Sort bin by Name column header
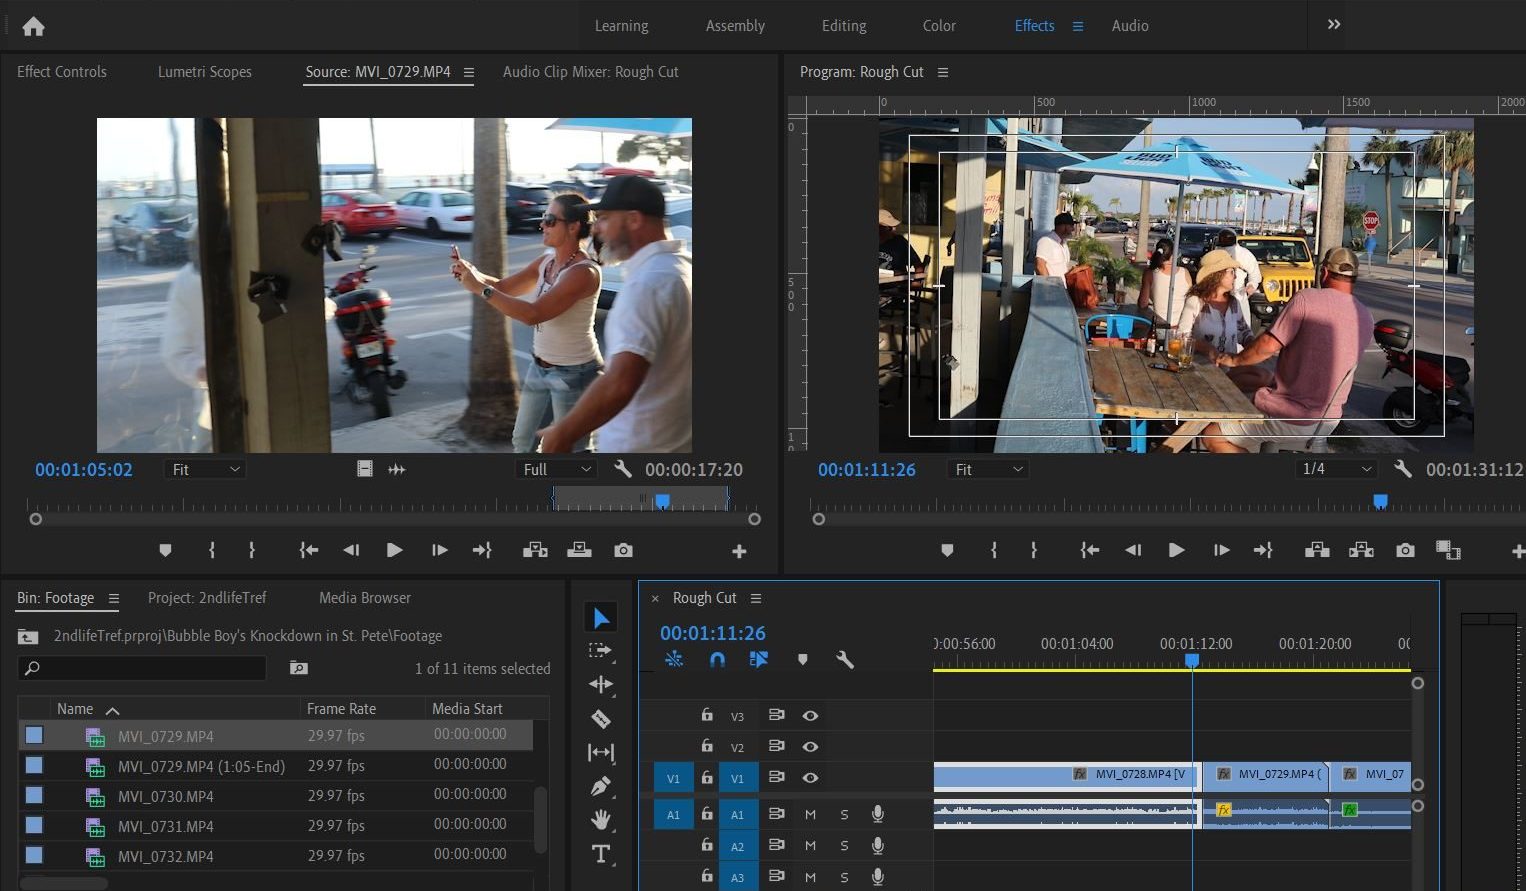 pyautogui.click(x=75, y=708)
